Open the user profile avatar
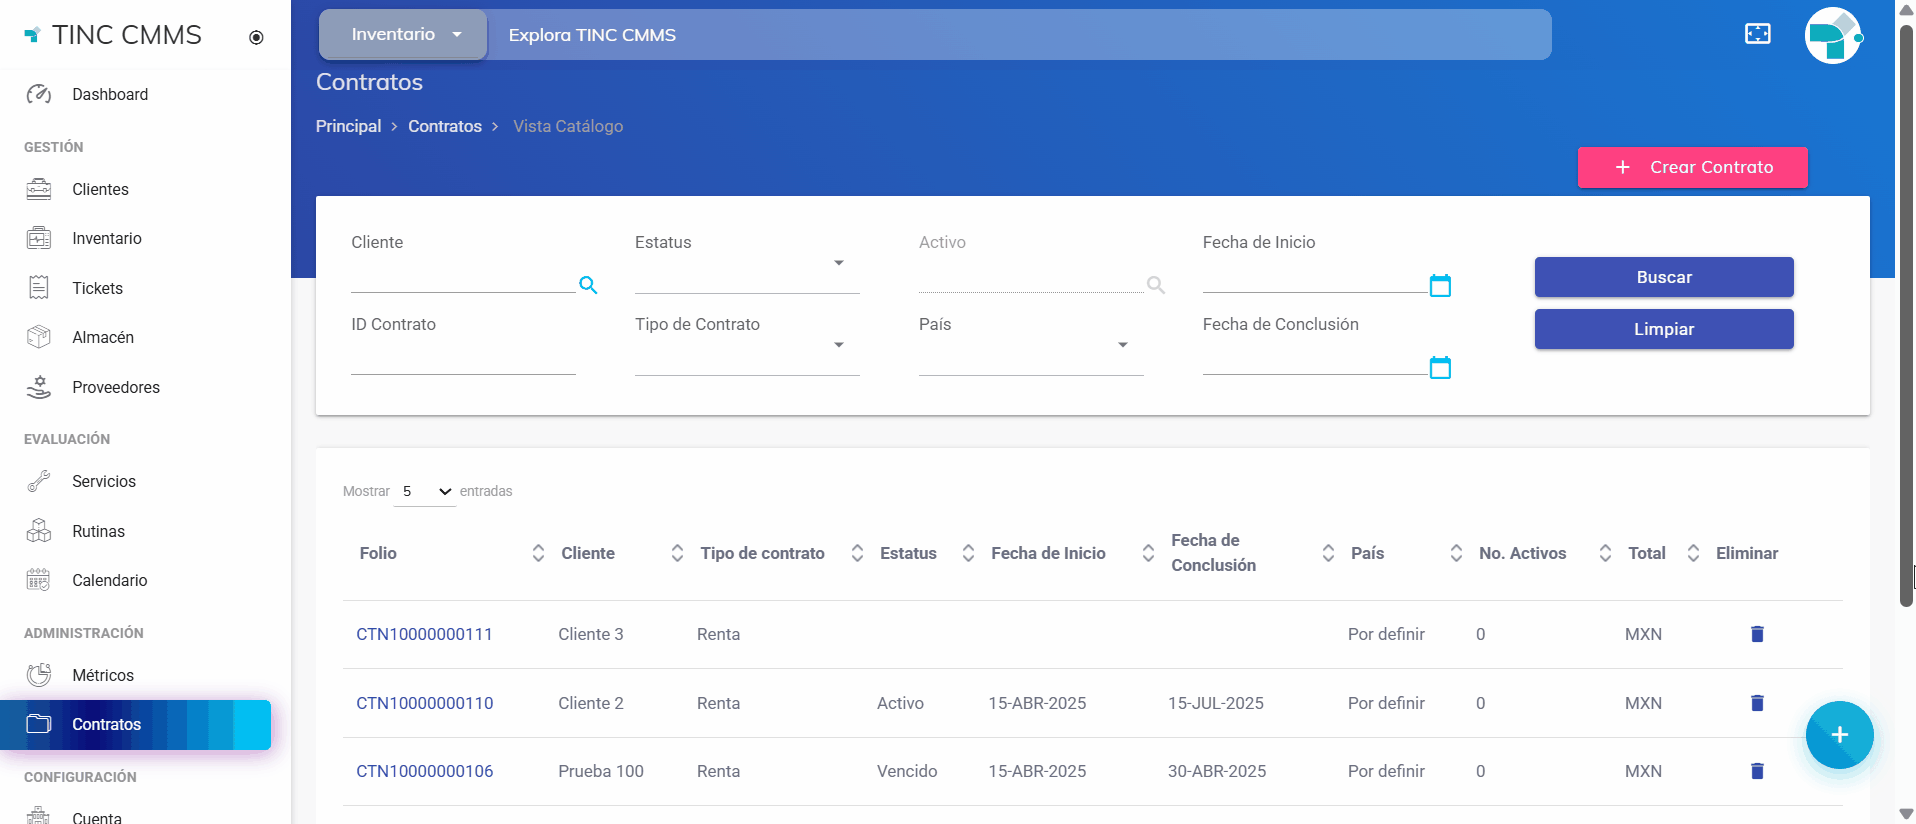This screenshot has height=824, width=1916. [1832, 36]
